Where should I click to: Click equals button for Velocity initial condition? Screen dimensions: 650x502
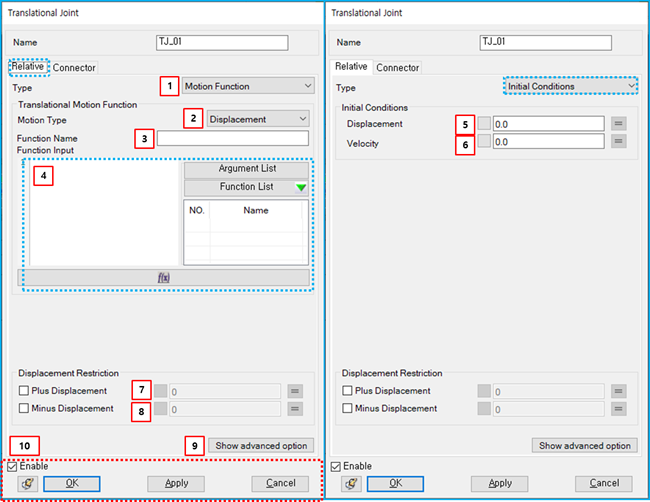[618, 141]
